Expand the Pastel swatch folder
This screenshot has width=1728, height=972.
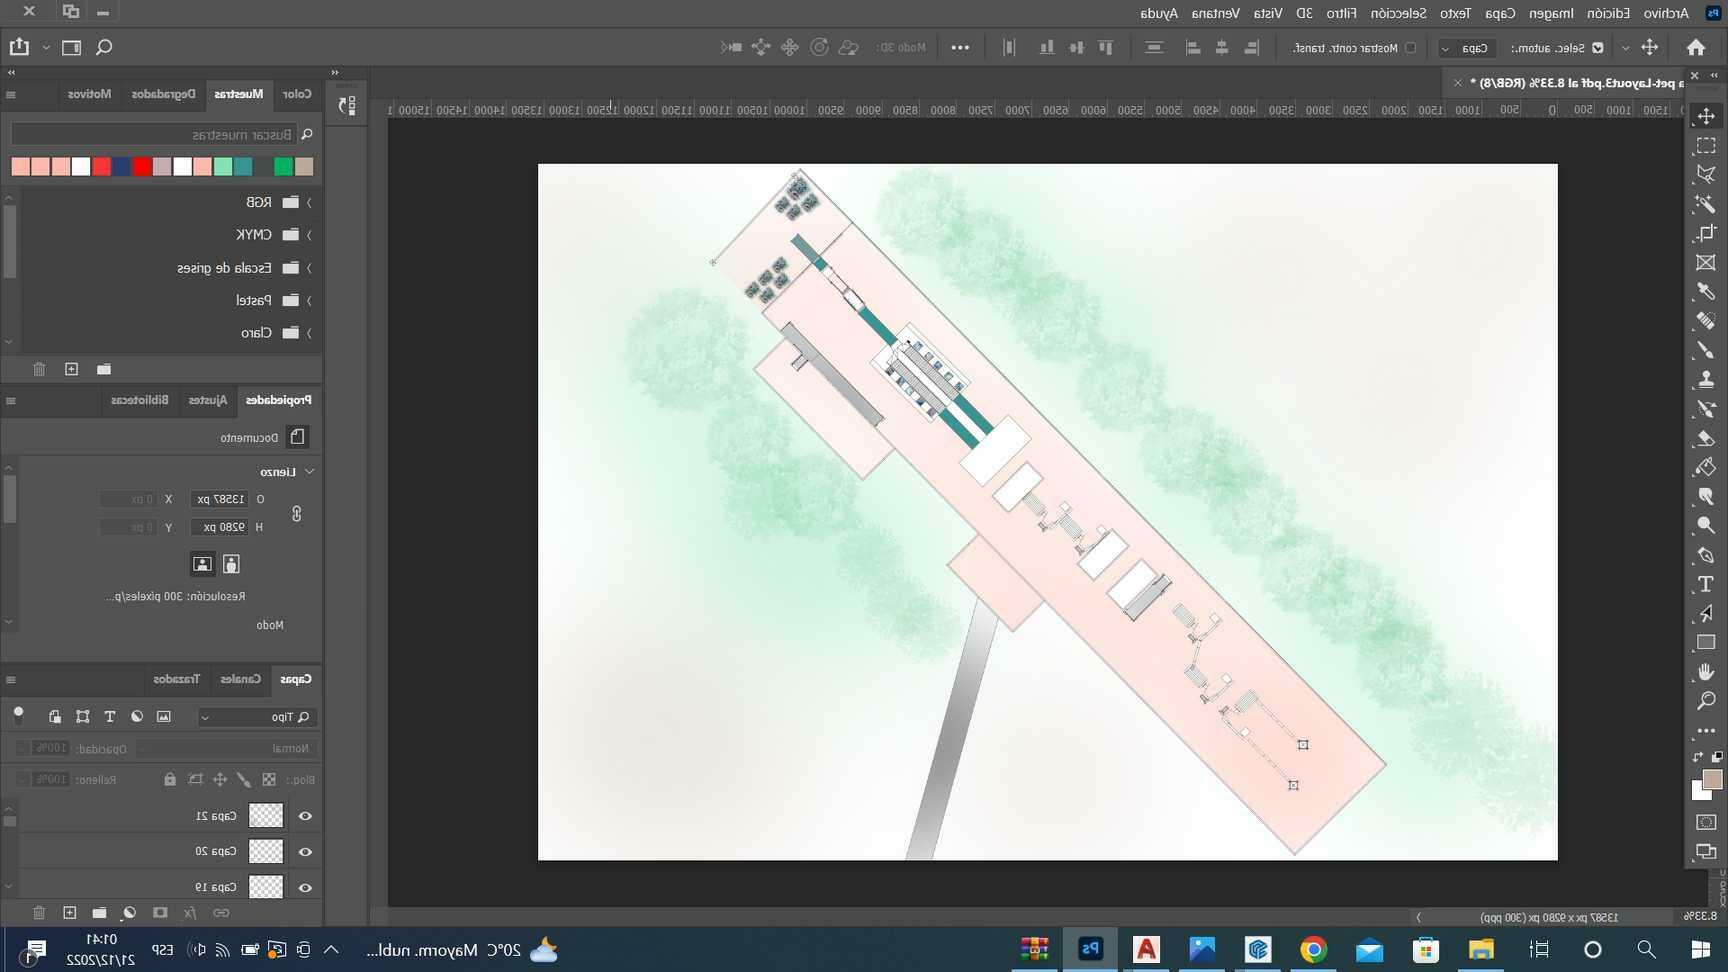[x=309, y=300]
